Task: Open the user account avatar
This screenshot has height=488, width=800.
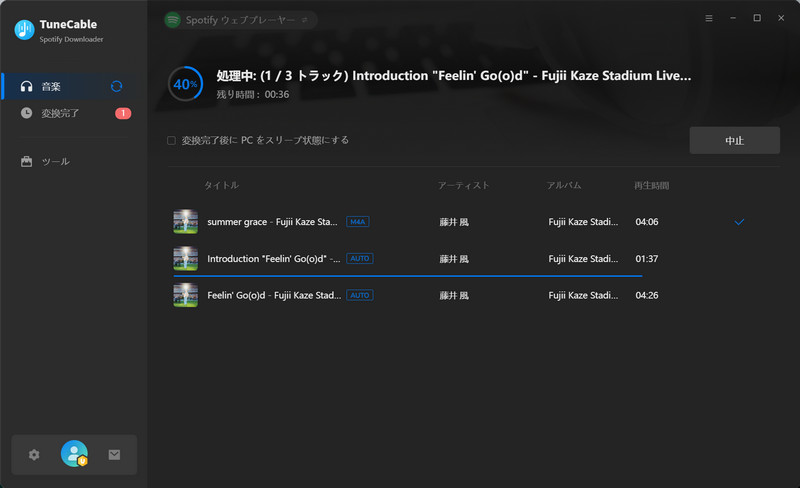Action: (74, 453)
